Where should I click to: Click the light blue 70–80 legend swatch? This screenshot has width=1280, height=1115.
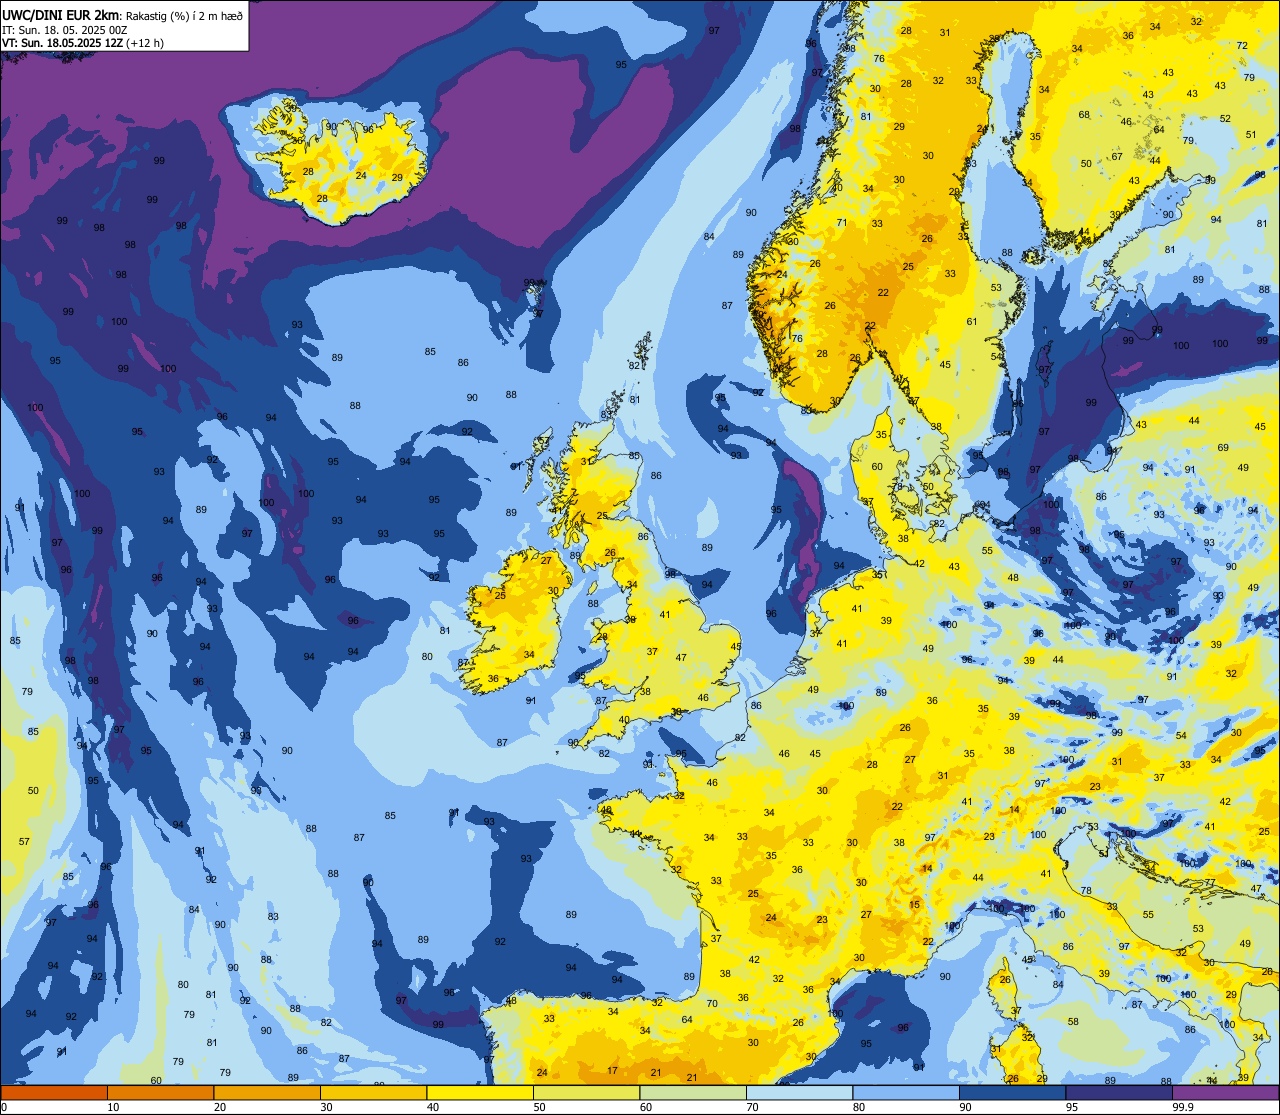coord(799,1092)
